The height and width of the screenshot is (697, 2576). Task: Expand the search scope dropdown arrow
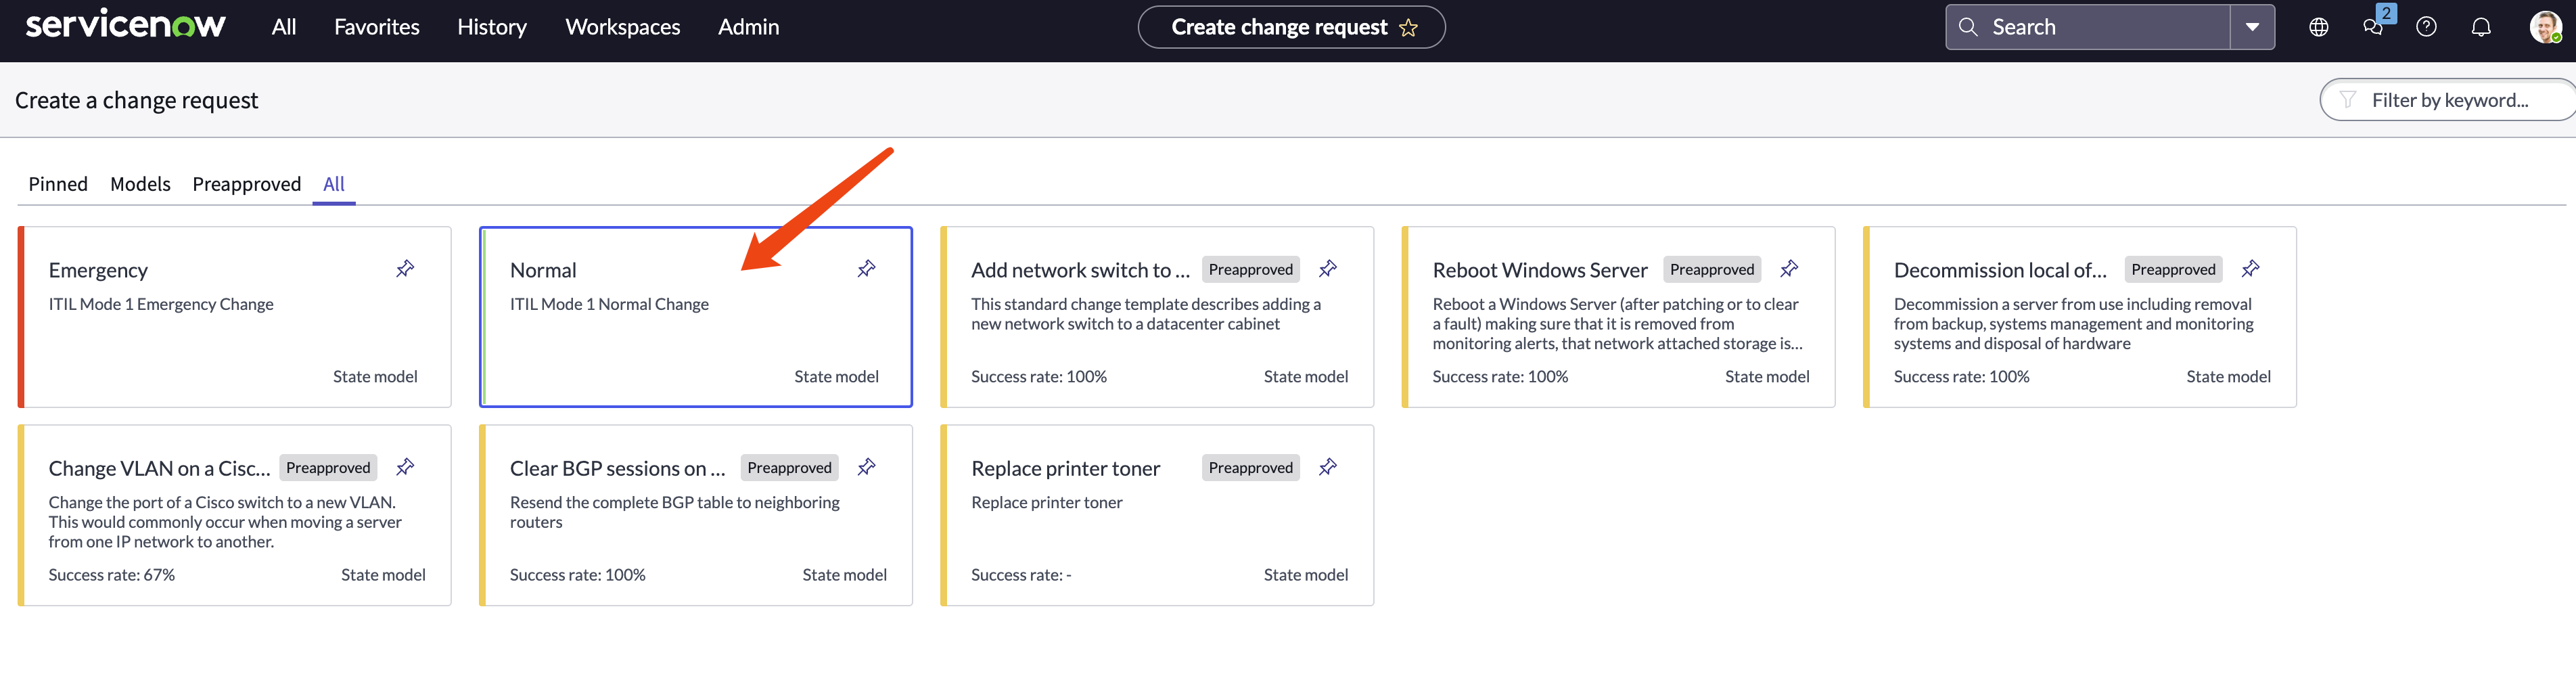tap(2252, 28)
